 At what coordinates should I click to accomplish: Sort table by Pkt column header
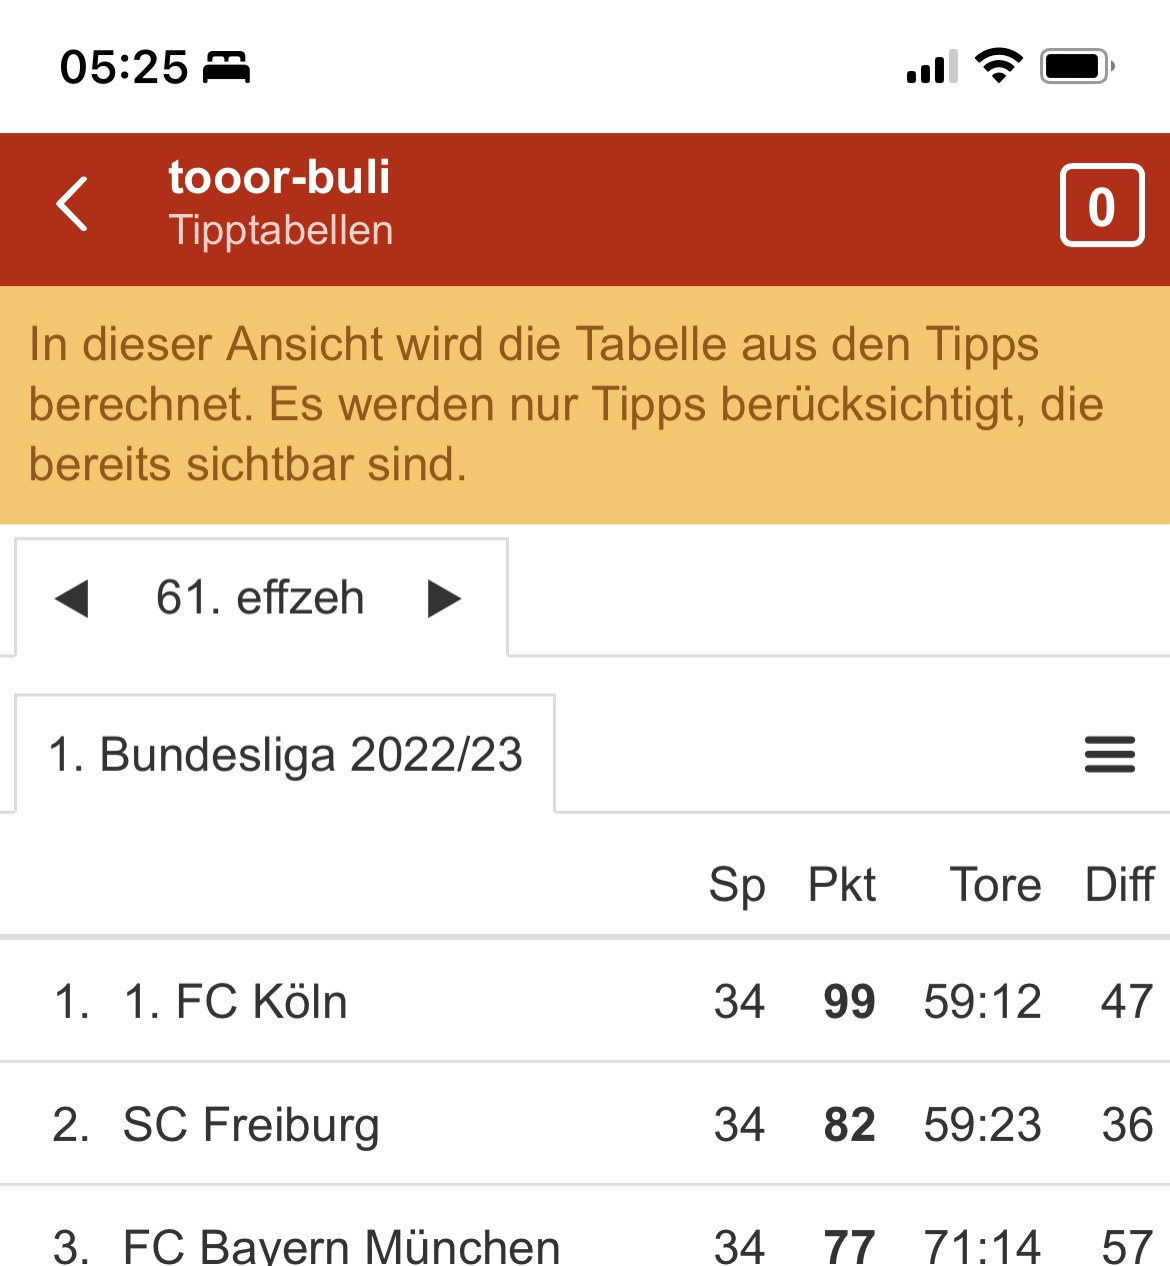coord(841,885)
